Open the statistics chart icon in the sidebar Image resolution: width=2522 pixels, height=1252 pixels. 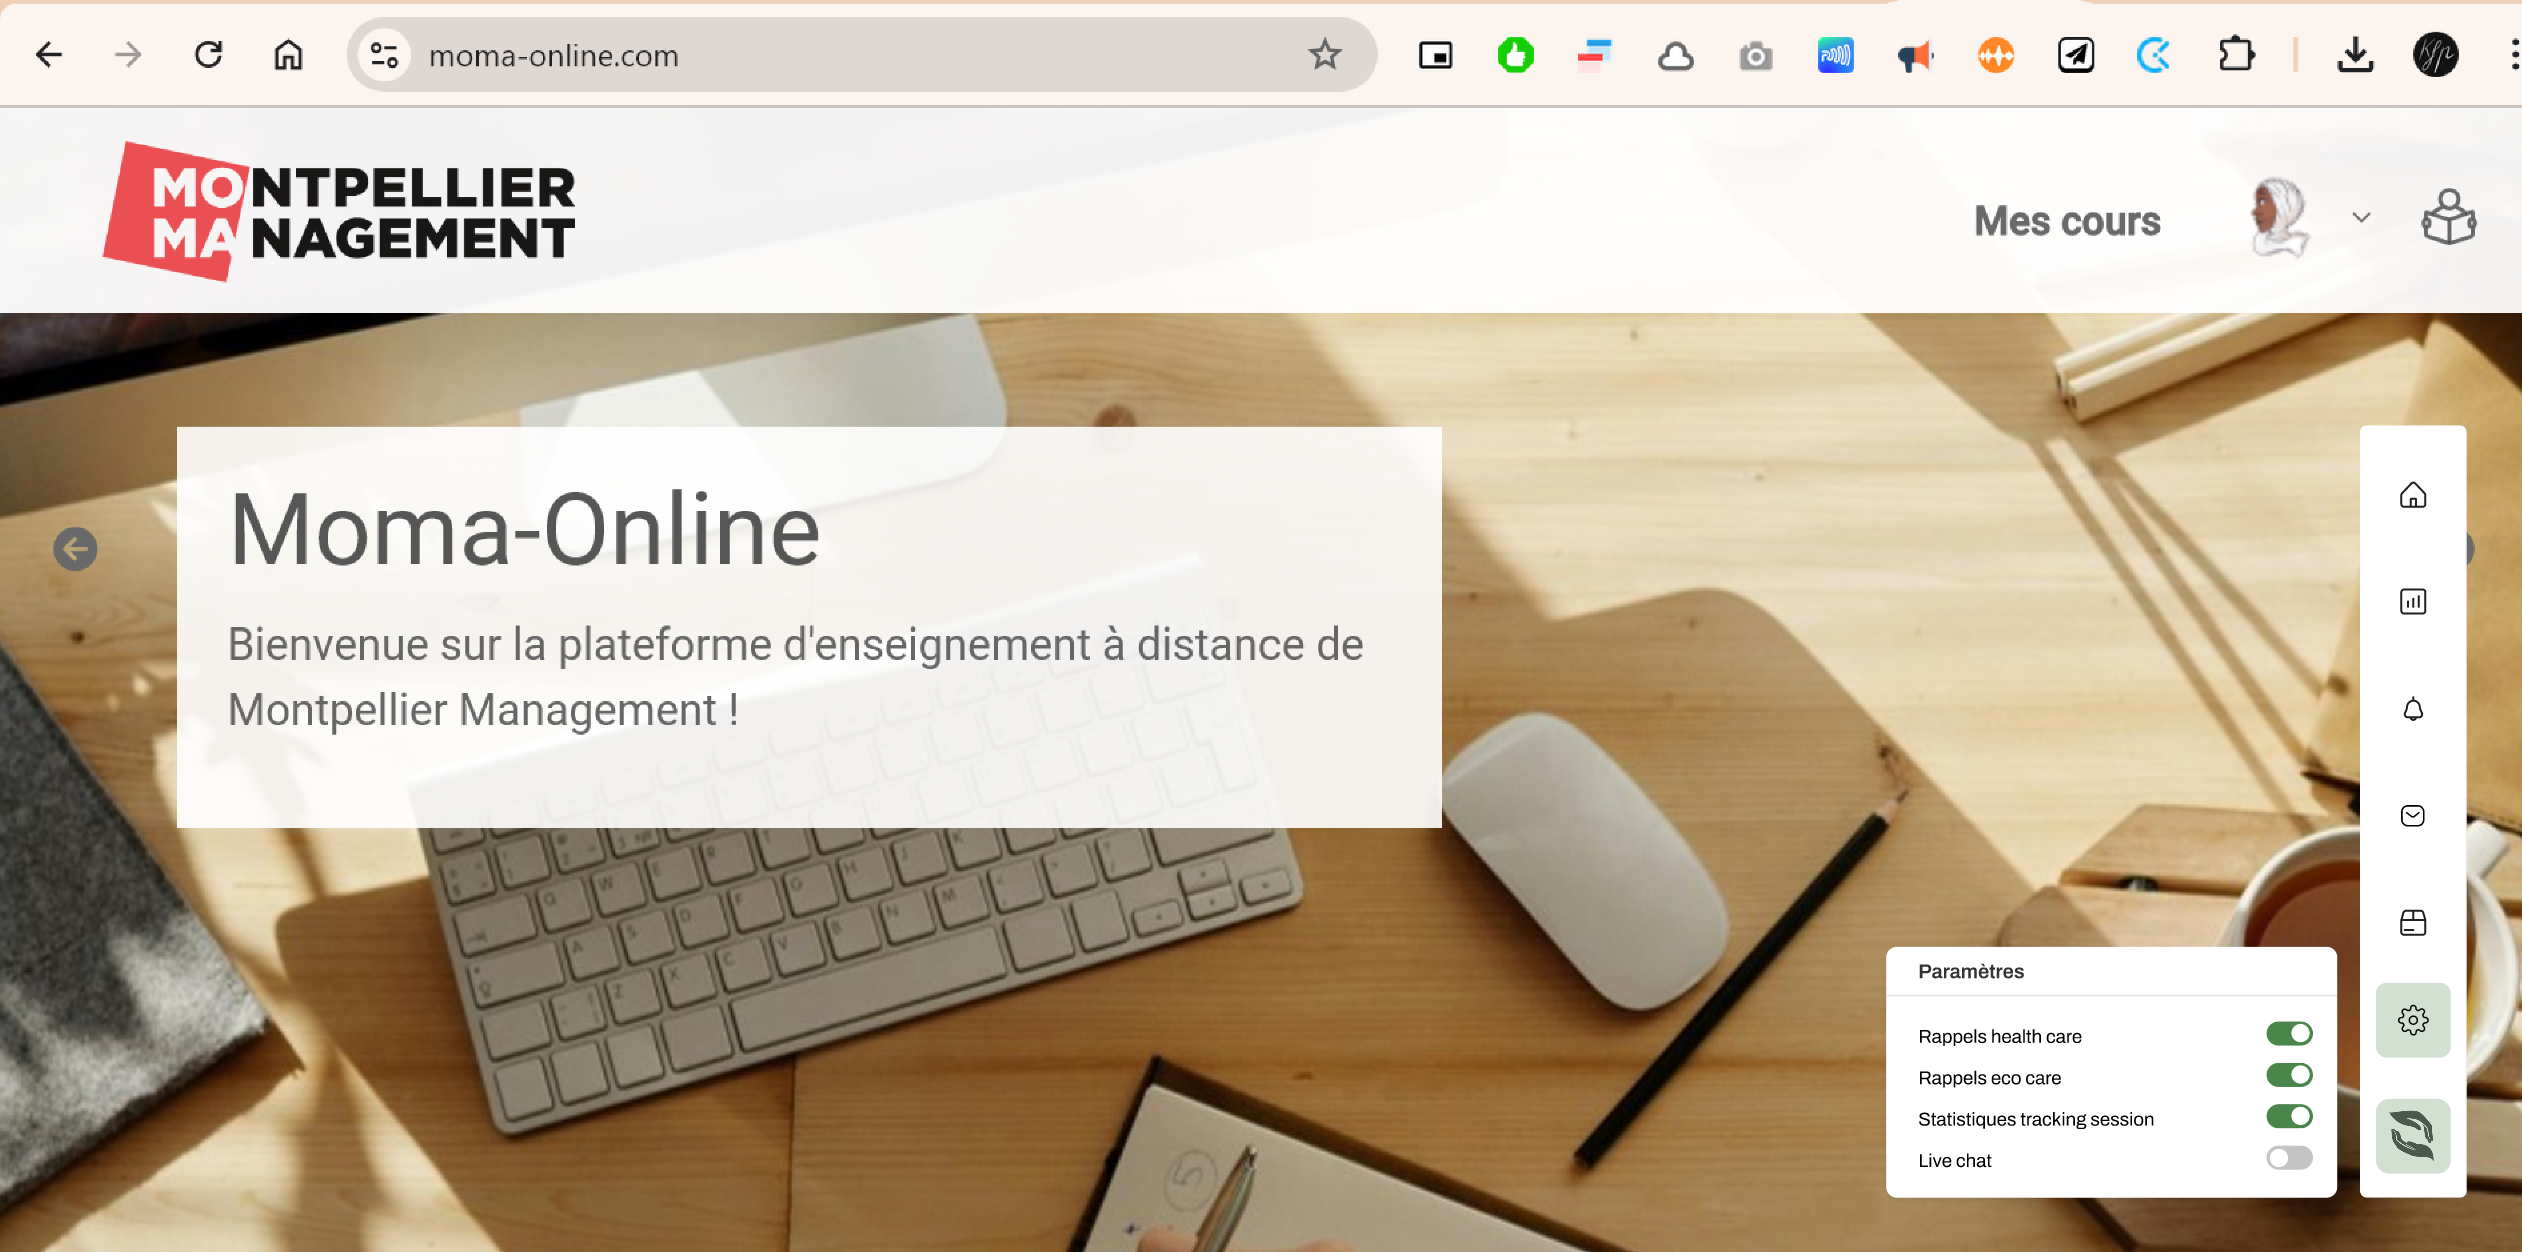point(2413,601)
